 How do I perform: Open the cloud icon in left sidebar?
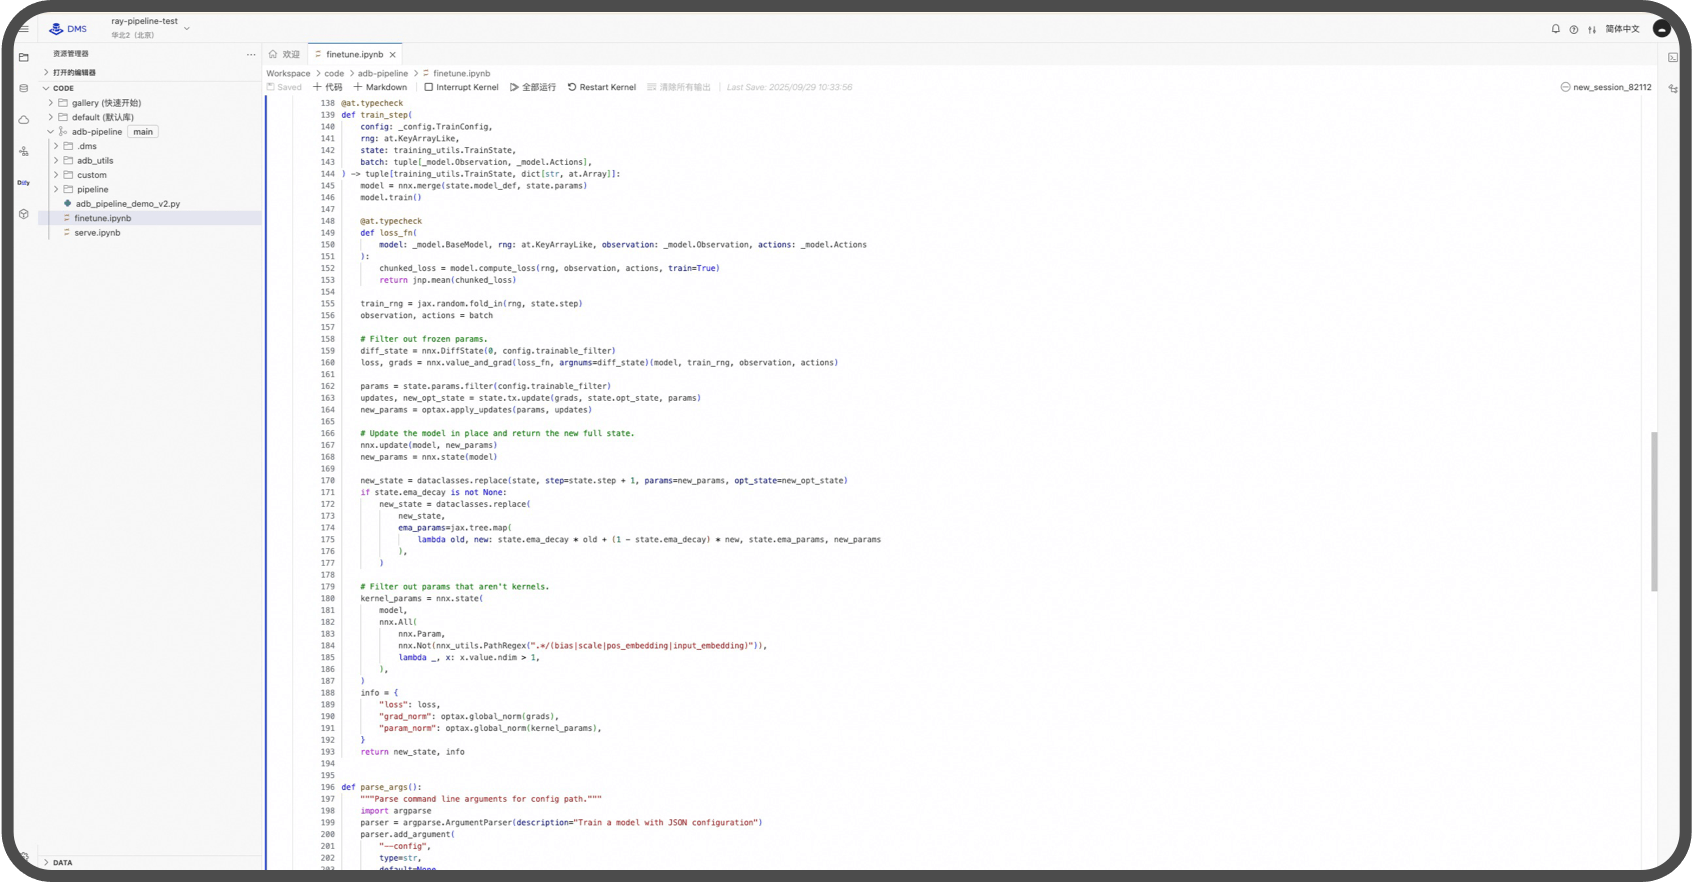[24, 120]
